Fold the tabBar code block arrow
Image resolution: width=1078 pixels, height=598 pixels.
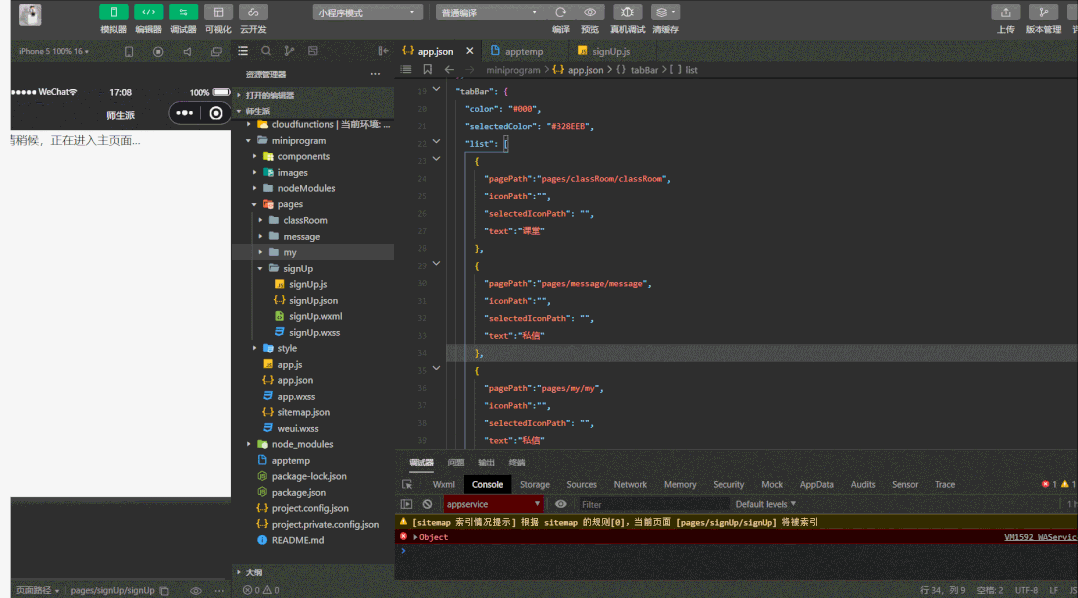pos(436,89)
